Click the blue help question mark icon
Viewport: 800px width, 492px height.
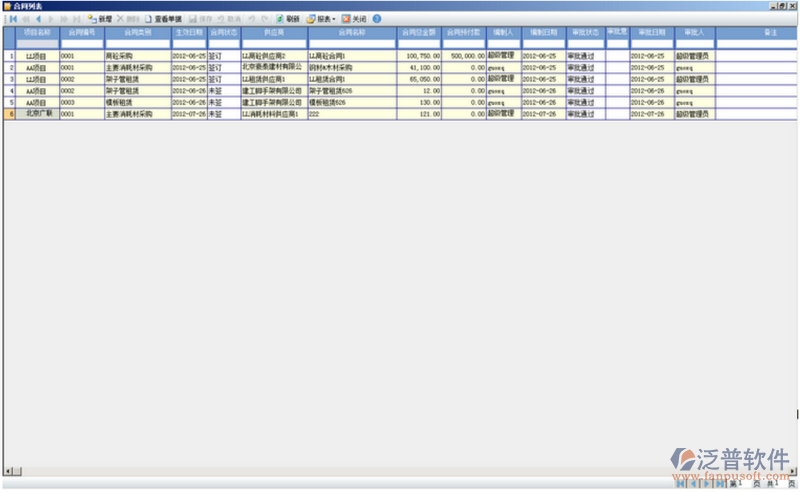click(x=377, y=19)
